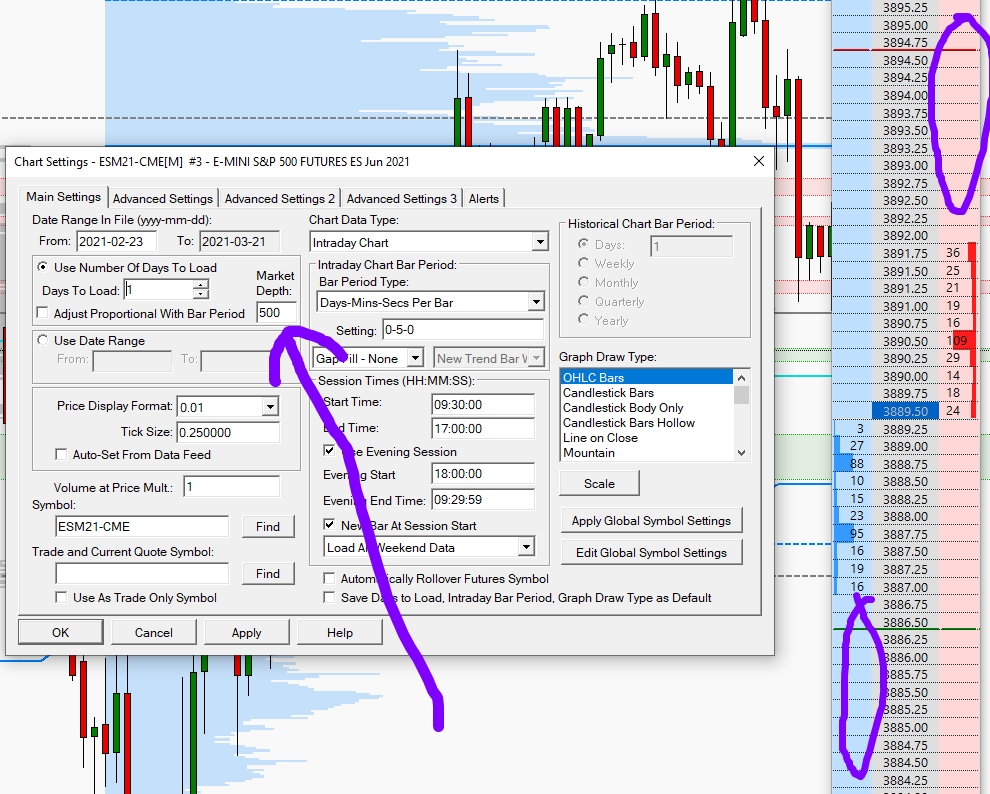Click the Days To Load field

[158, 290]
